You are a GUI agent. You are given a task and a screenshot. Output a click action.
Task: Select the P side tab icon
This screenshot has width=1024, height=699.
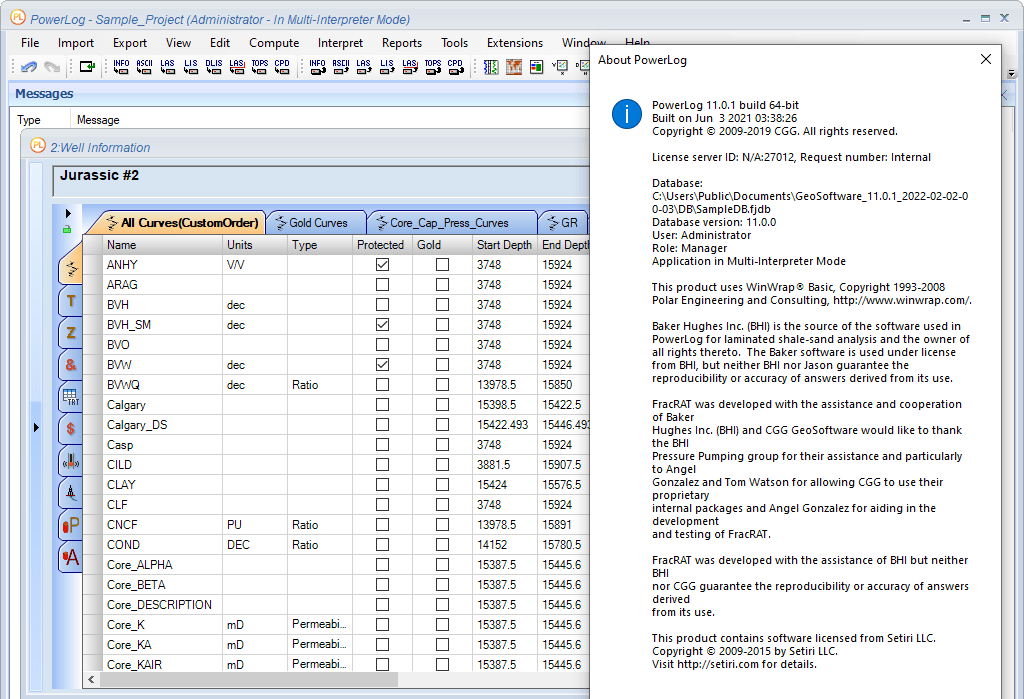tap(71, 525)
